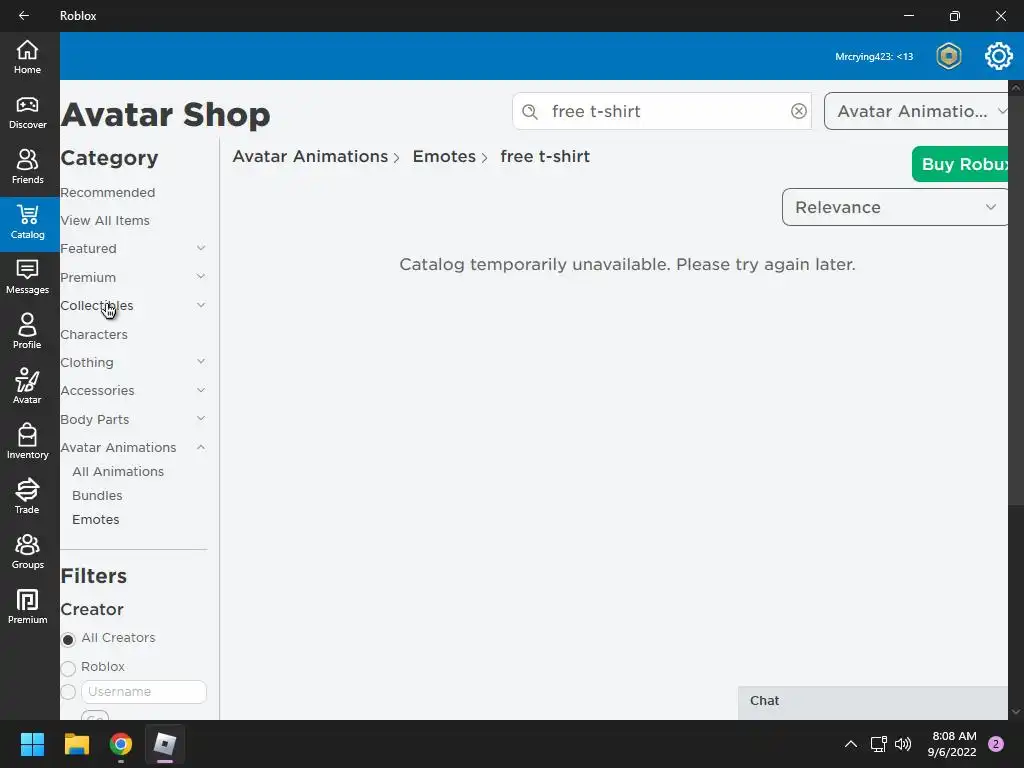Click Avatar Animations breadcrumb link

[310, 157]
